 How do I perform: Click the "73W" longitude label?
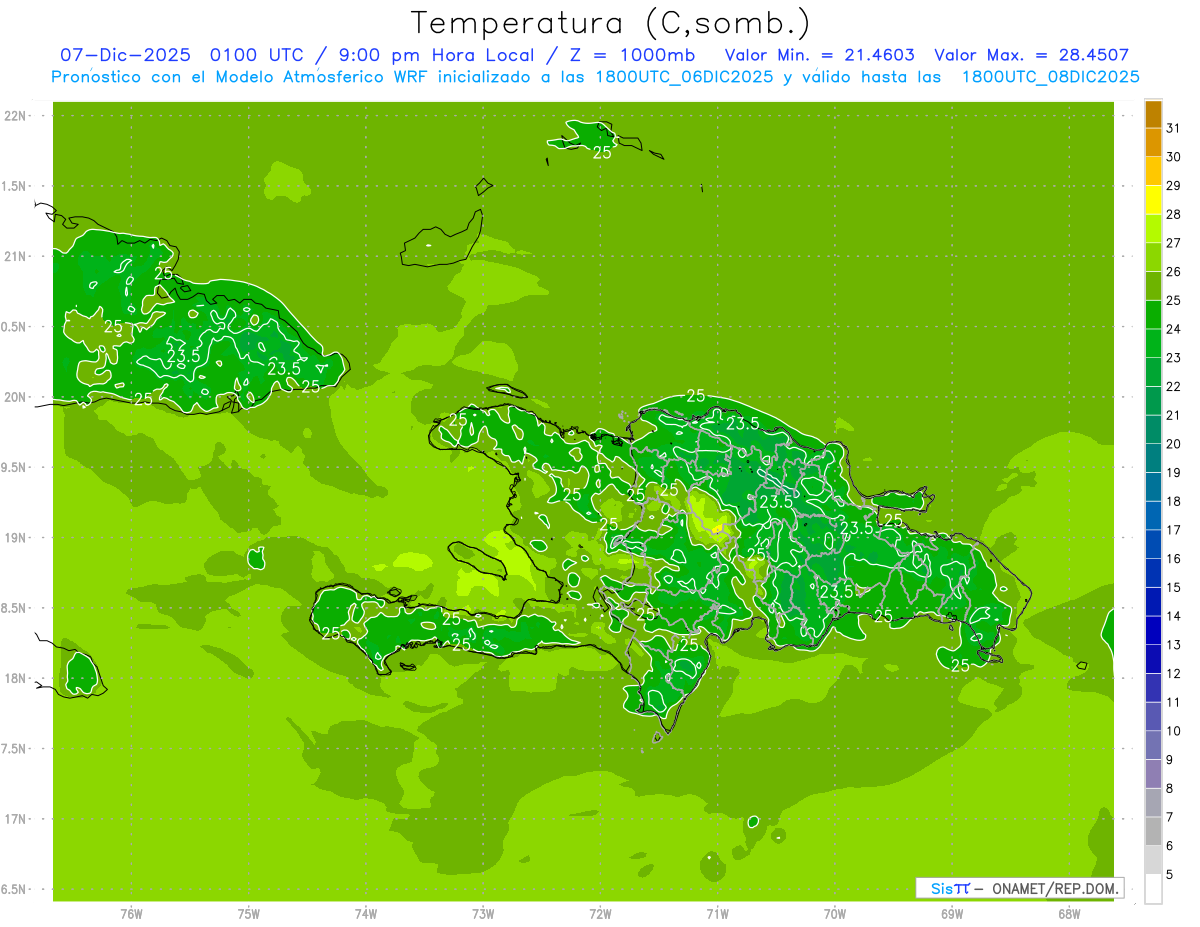pos(483,914)
